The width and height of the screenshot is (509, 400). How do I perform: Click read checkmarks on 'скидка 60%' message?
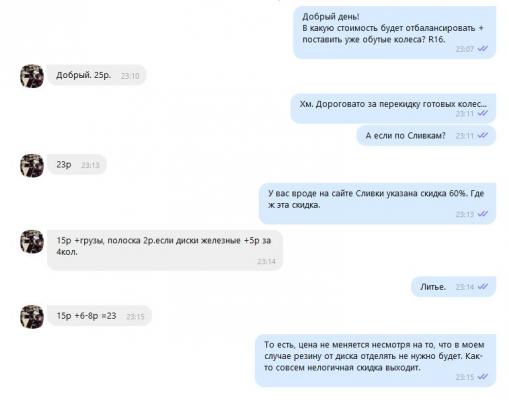482,214
